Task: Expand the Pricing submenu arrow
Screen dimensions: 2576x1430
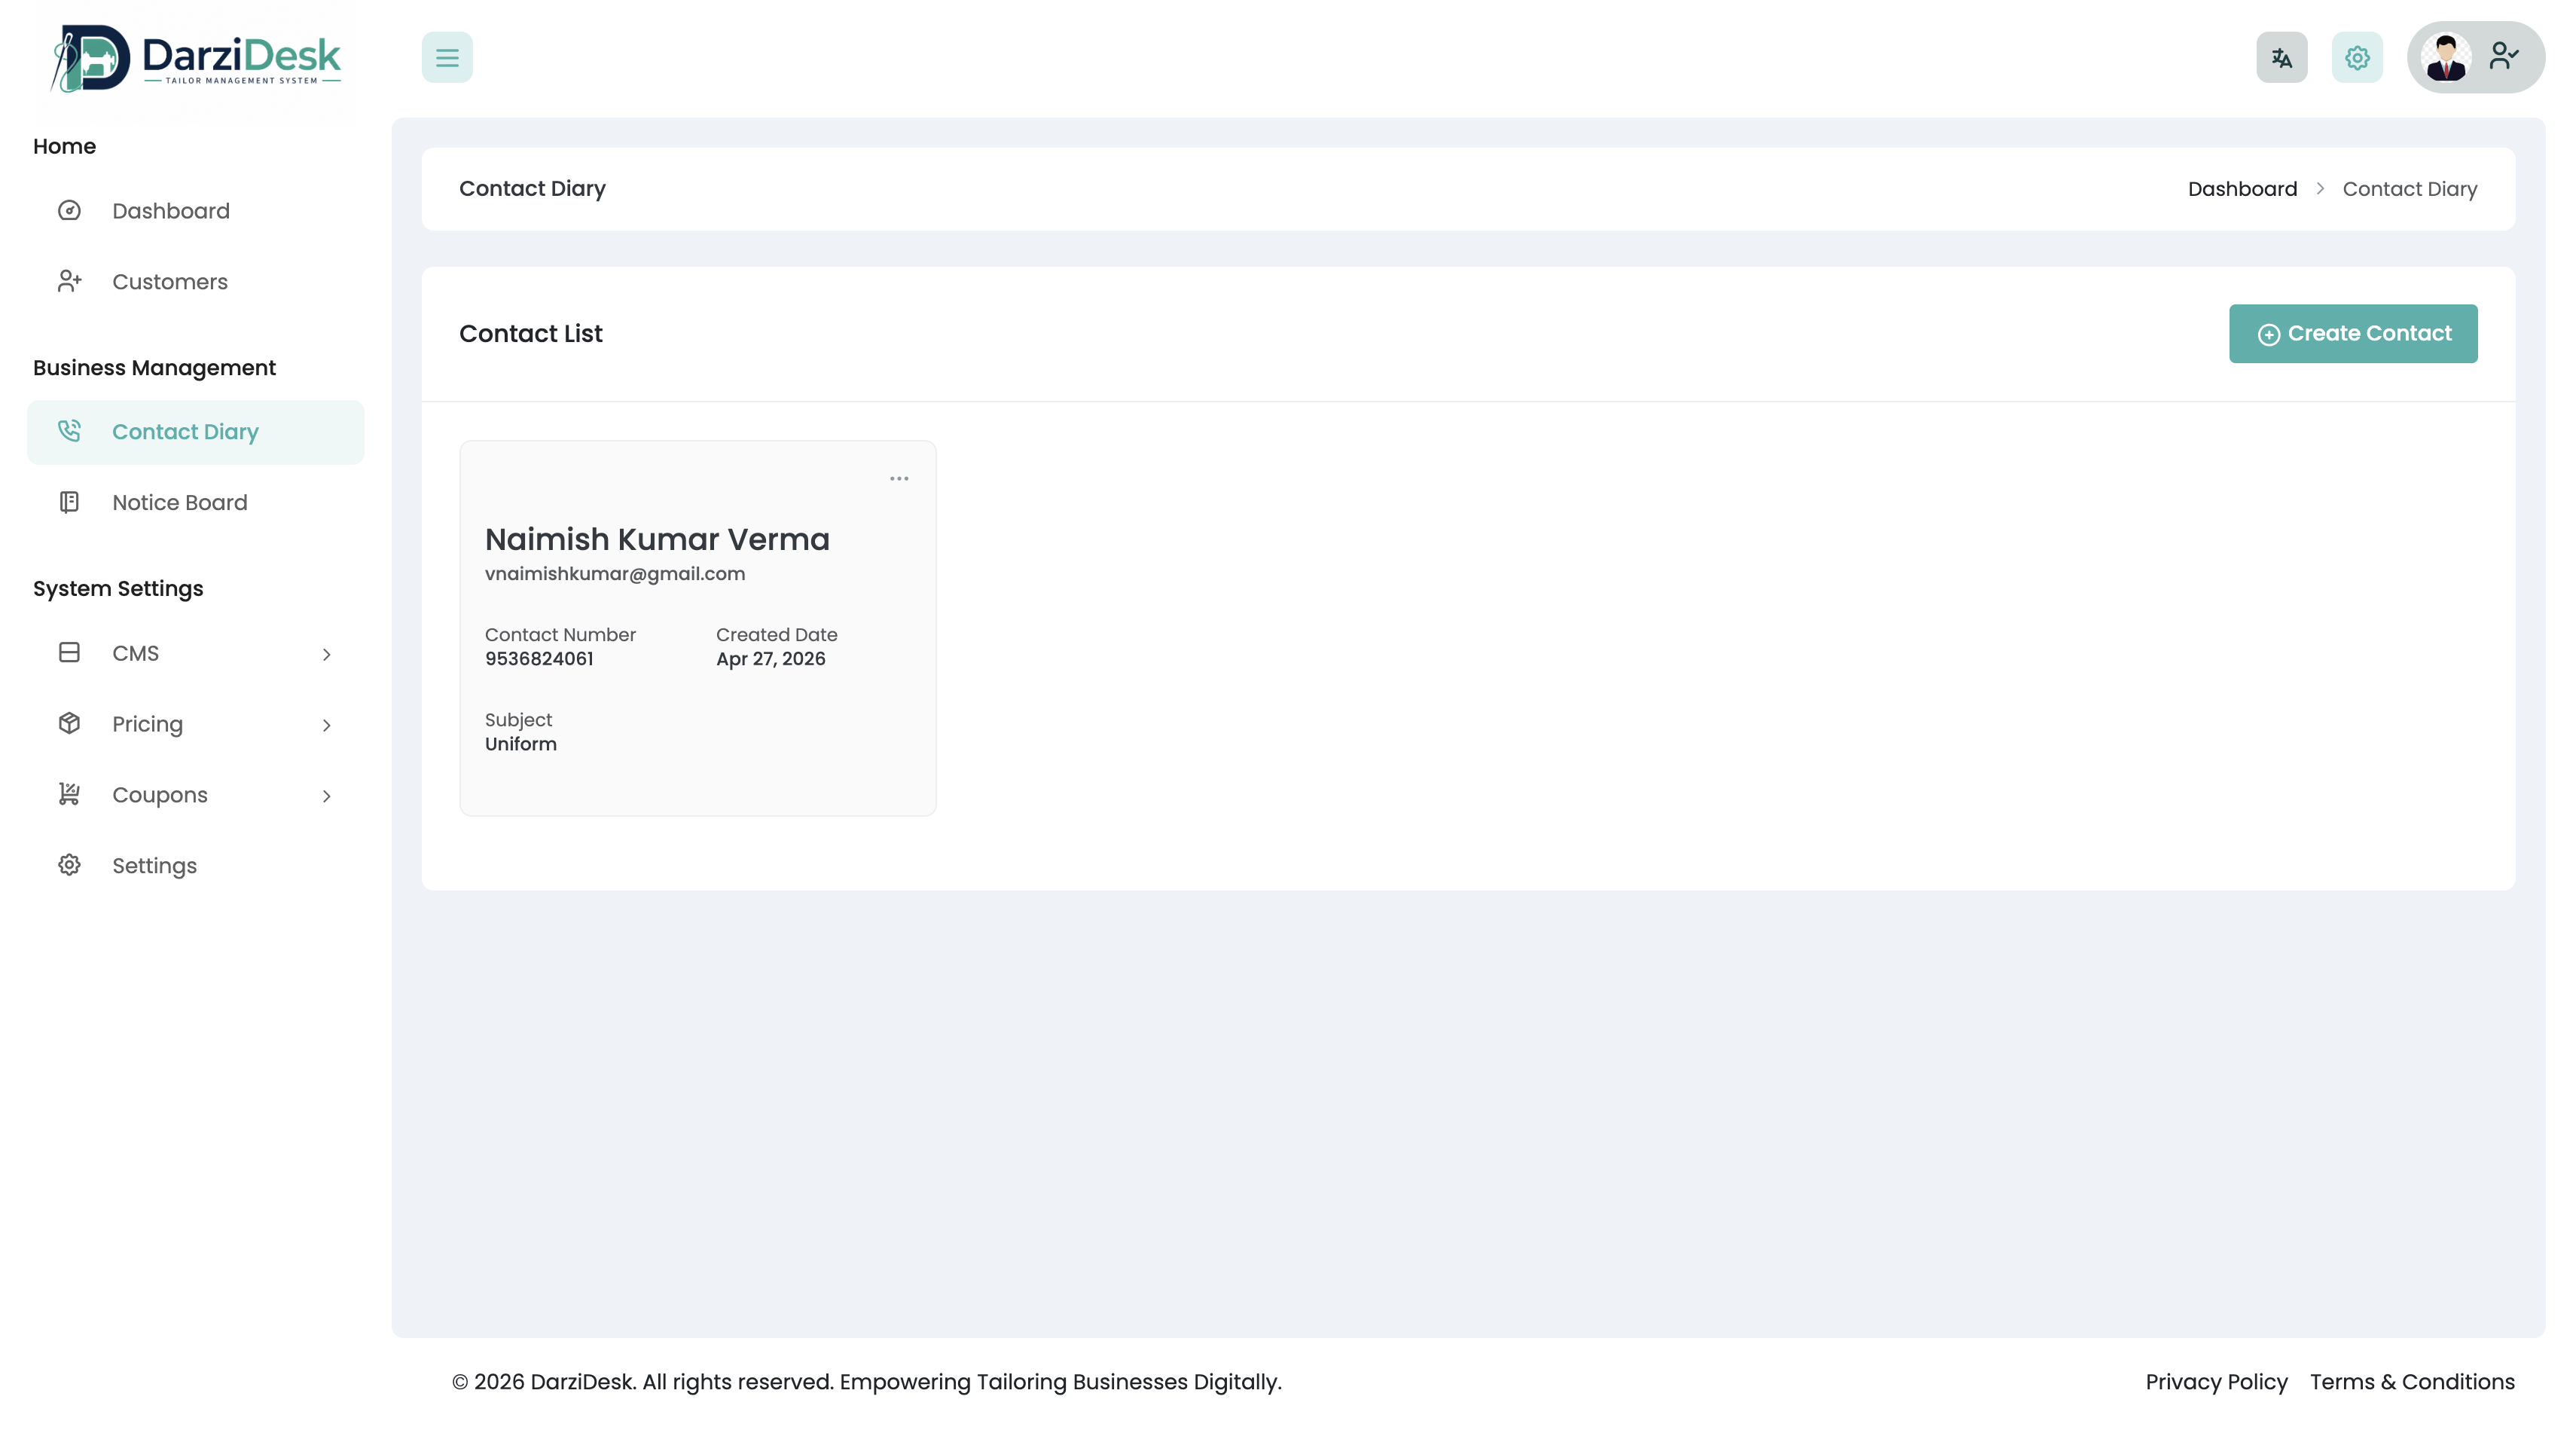Action: (x=326, y=725)
